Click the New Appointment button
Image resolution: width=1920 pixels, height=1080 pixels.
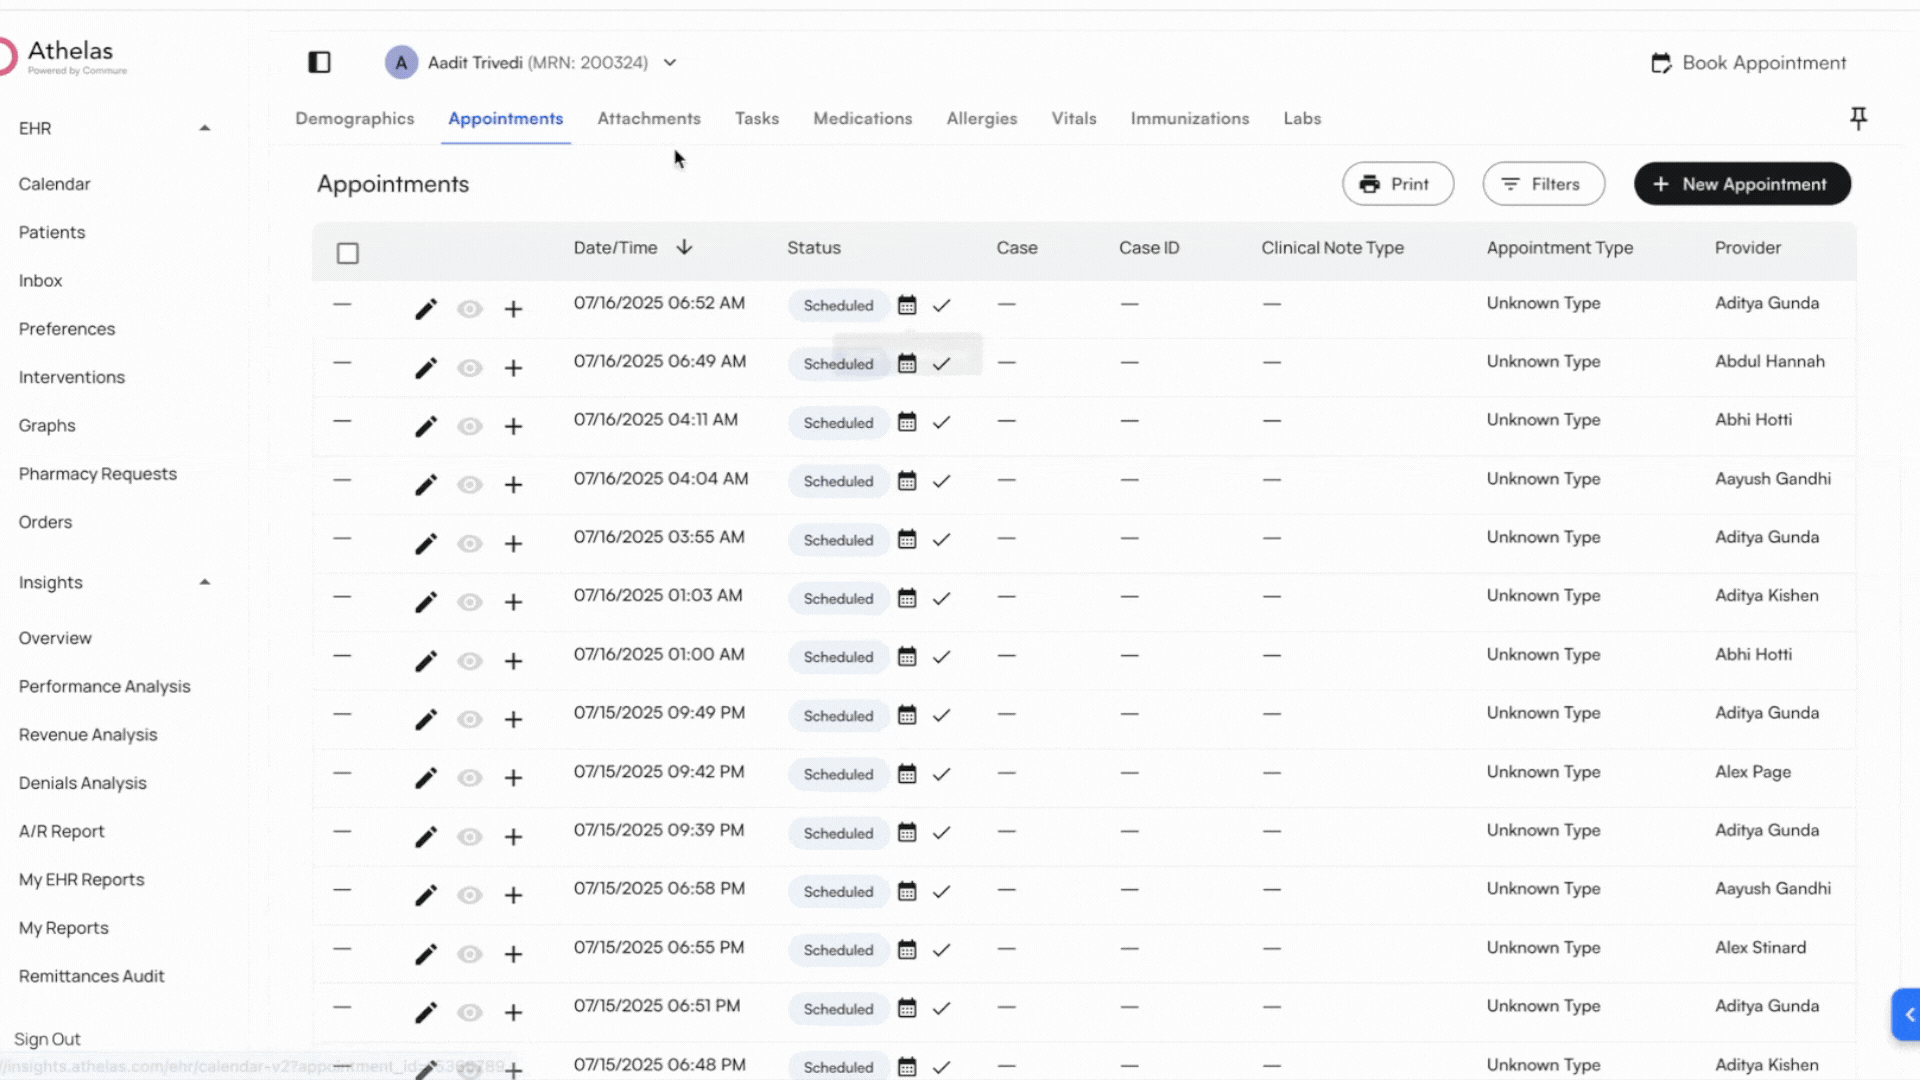click(x=1741, y=184)
